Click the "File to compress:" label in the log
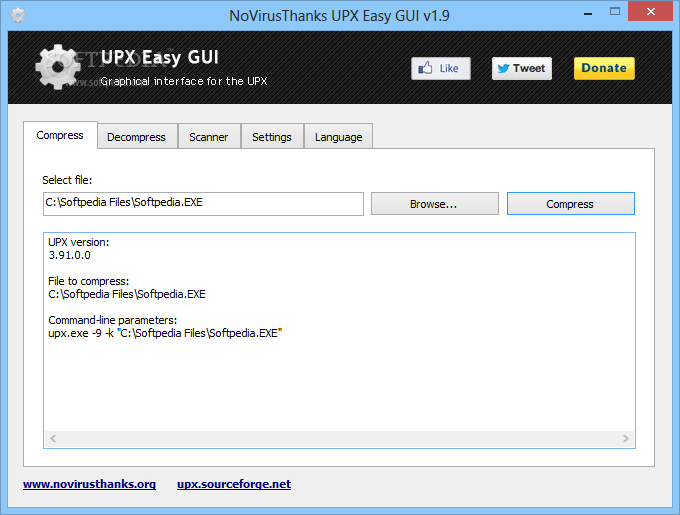The width and height of the screenshot is (680, 515). click(x=88, y=281)
